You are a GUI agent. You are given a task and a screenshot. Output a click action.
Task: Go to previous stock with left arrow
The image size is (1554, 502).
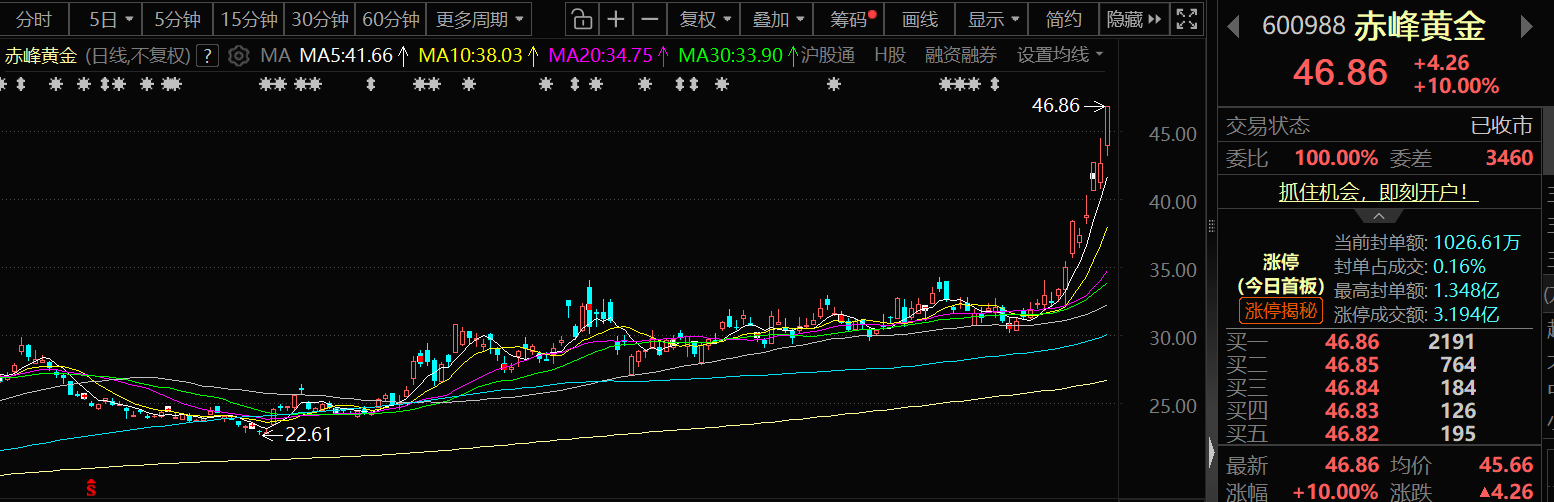point(1235,27)
